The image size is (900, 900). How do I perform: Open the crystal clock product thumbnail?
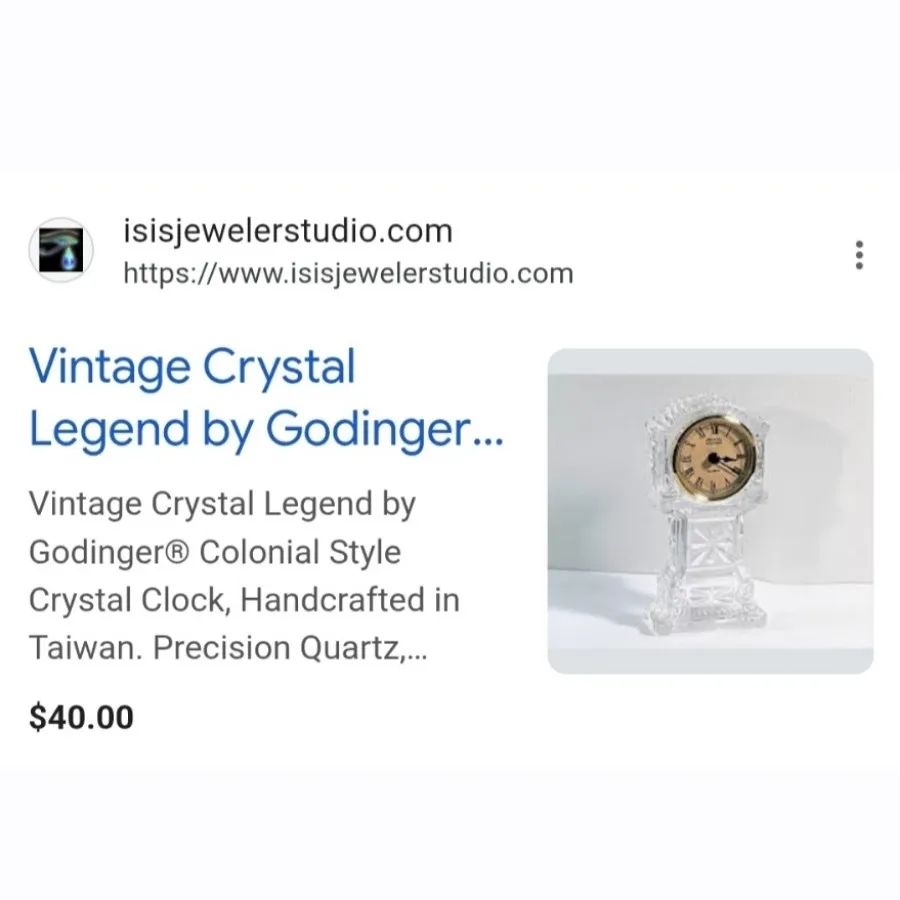(711, 511)
